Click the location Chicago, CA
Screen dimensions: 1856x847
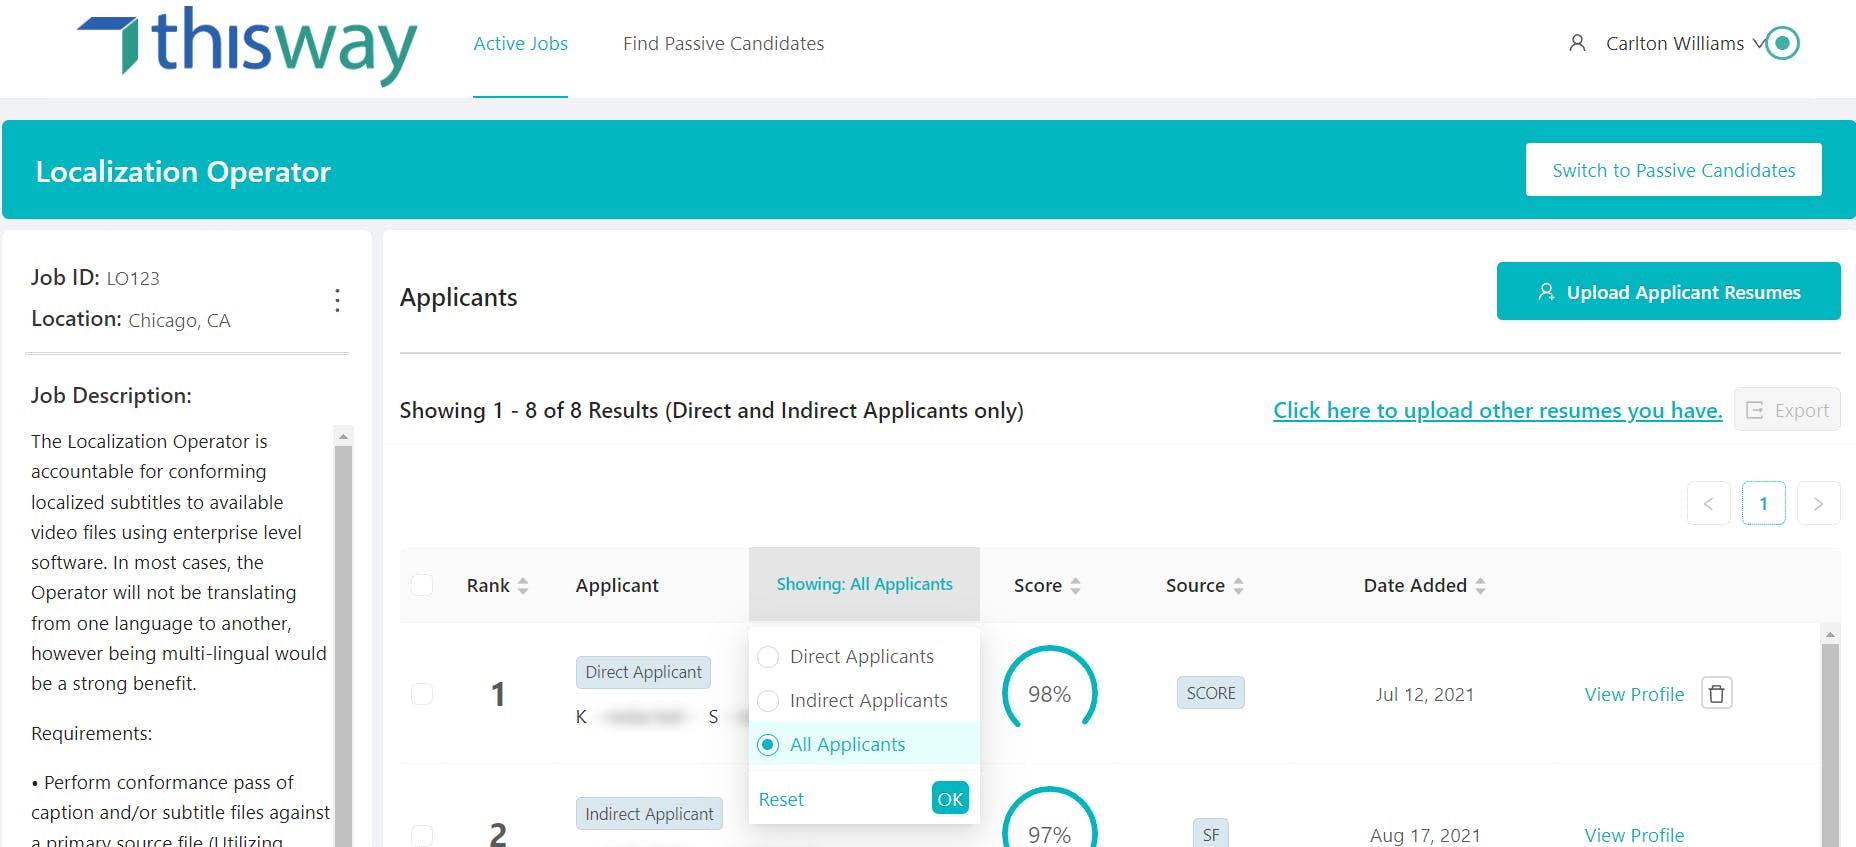(x=179, y=321)
